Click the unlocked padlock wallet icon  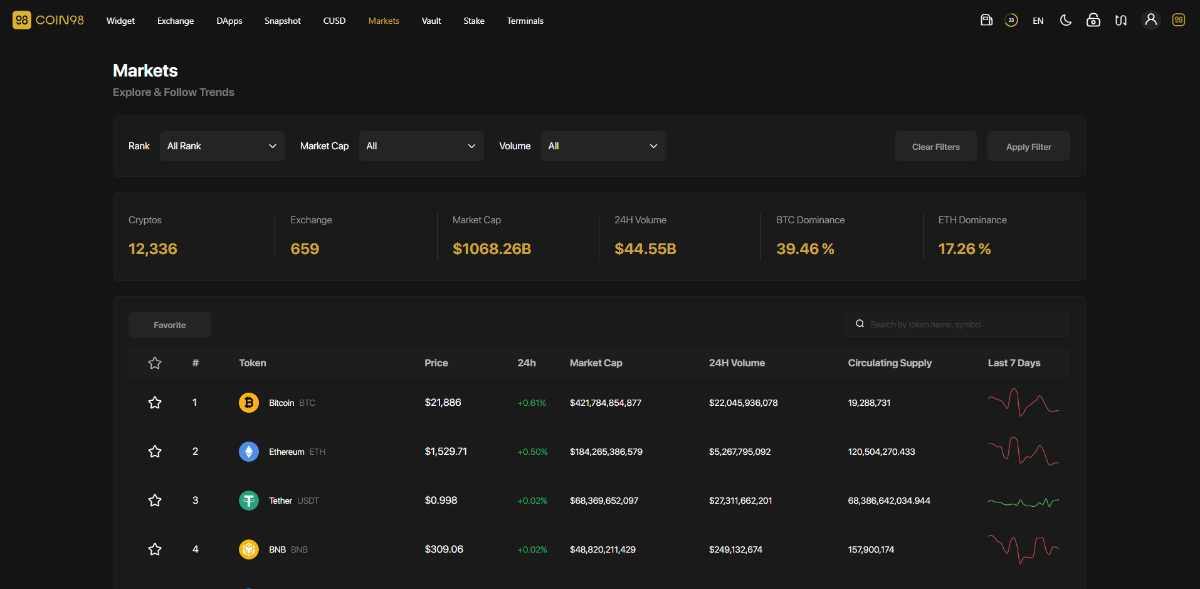pyautogui.click(x=1094, y=20)
